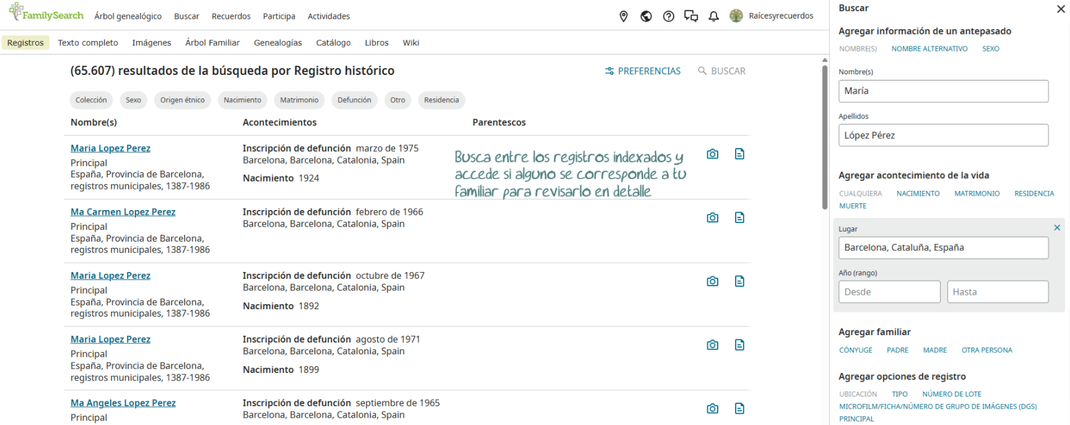Remove the Lugar event filter with X

[1057, 228]
